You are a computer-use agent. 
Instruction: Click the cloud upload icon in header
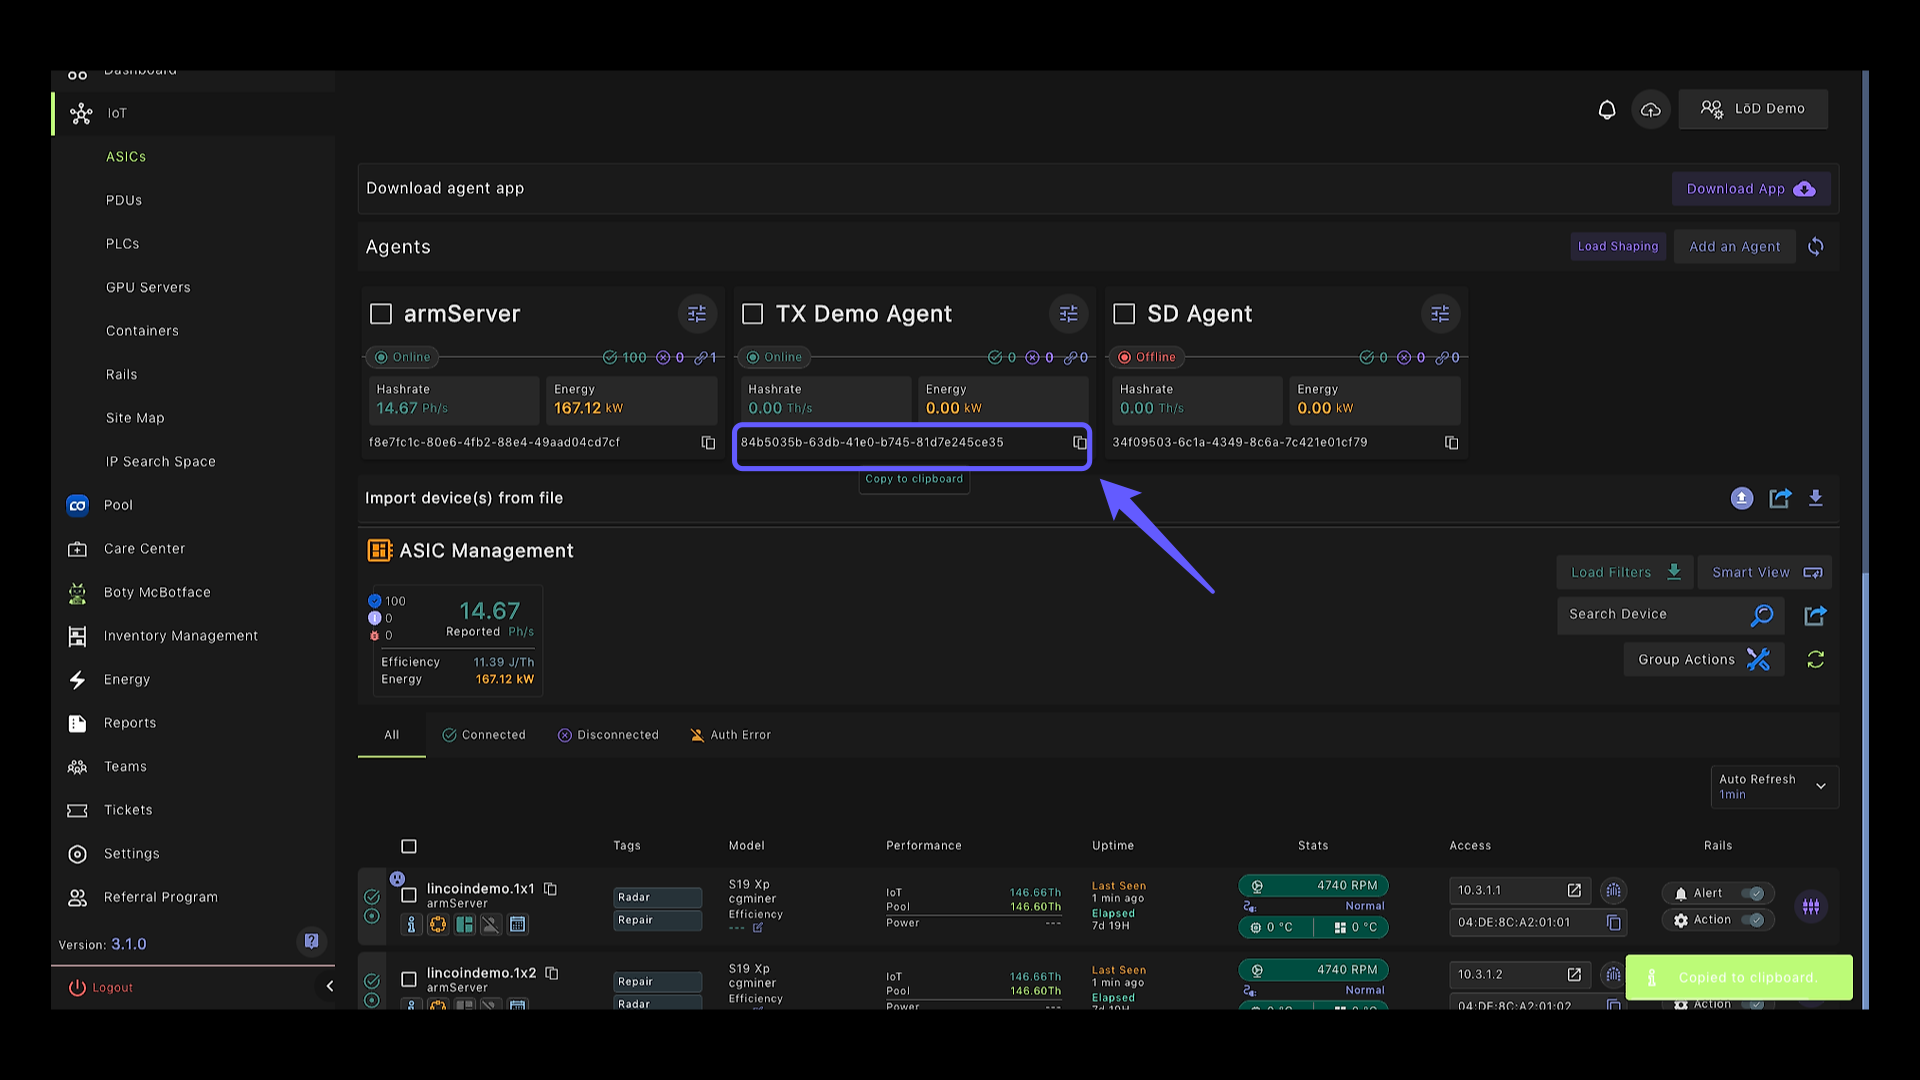coord(1651,109)
